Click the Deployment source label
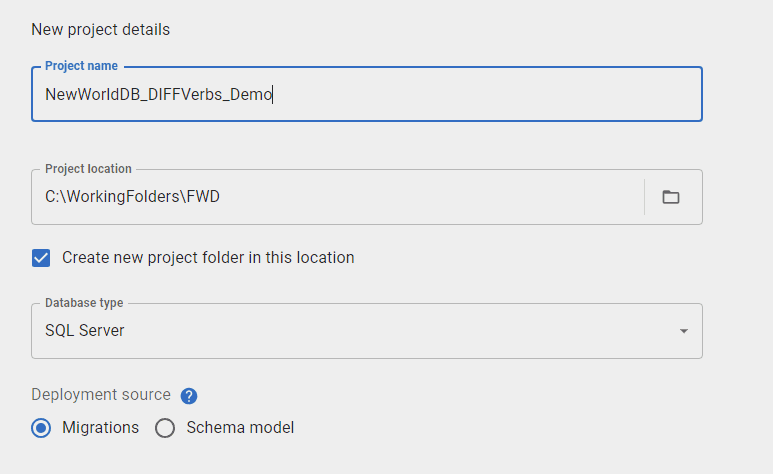773x474 pixels. click(x=101, y=395)
